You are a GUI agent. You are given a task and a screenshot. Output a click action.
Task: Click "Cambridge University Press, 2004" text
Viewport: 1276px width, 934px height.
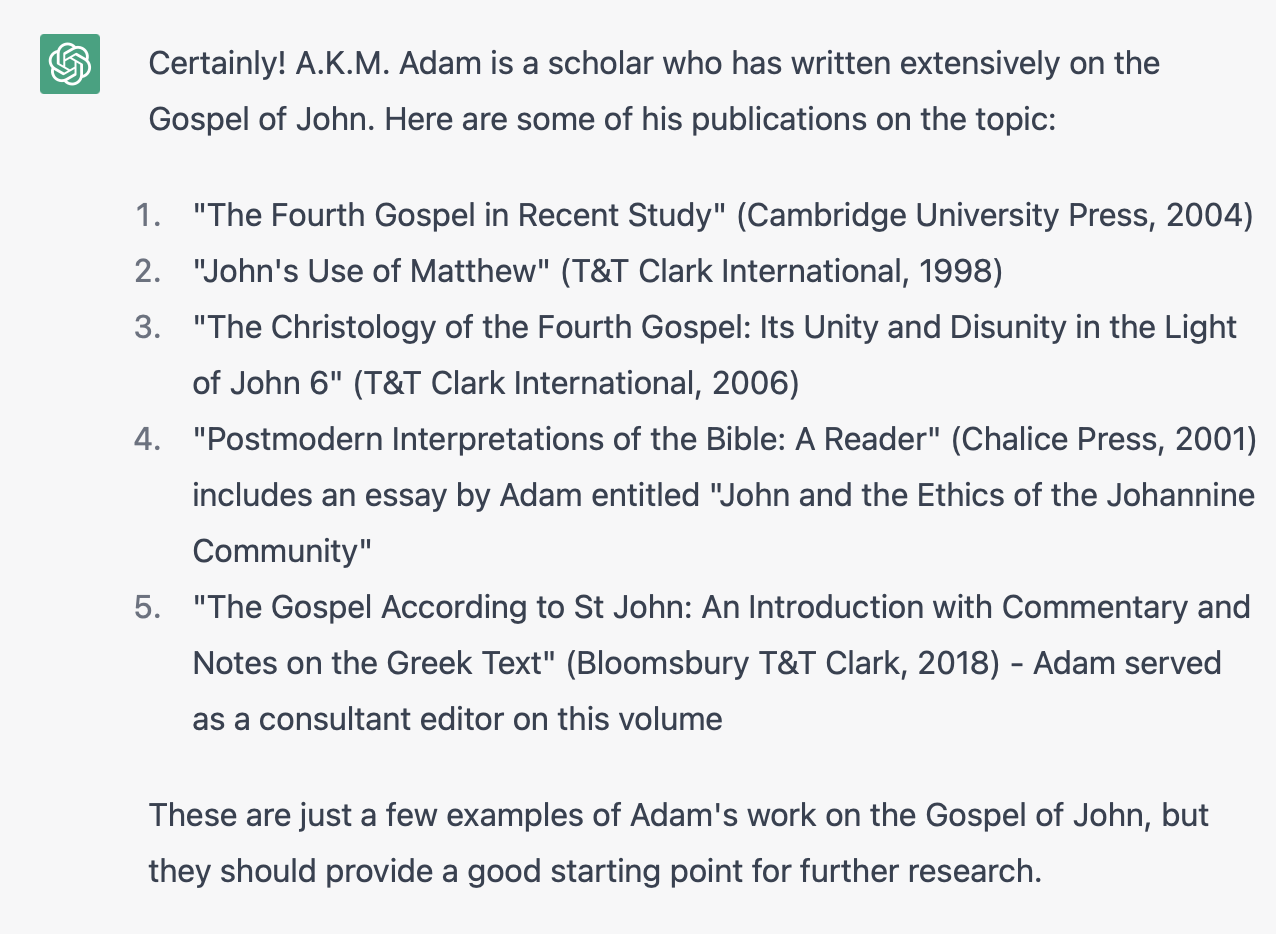995,215
